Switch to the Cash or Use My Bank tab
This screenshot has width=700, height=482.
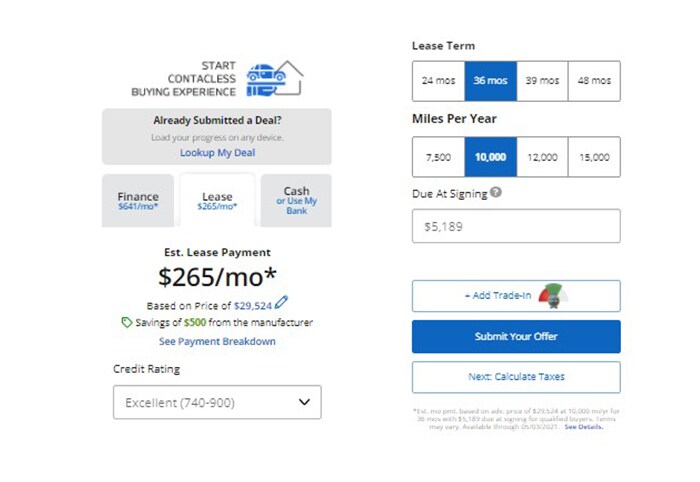point(296,200)
